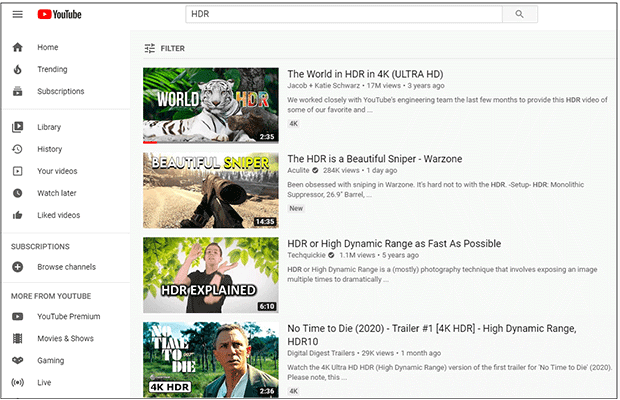Click Warzone video description text
This screenshot has height=400, width=620.
point(435,190)
